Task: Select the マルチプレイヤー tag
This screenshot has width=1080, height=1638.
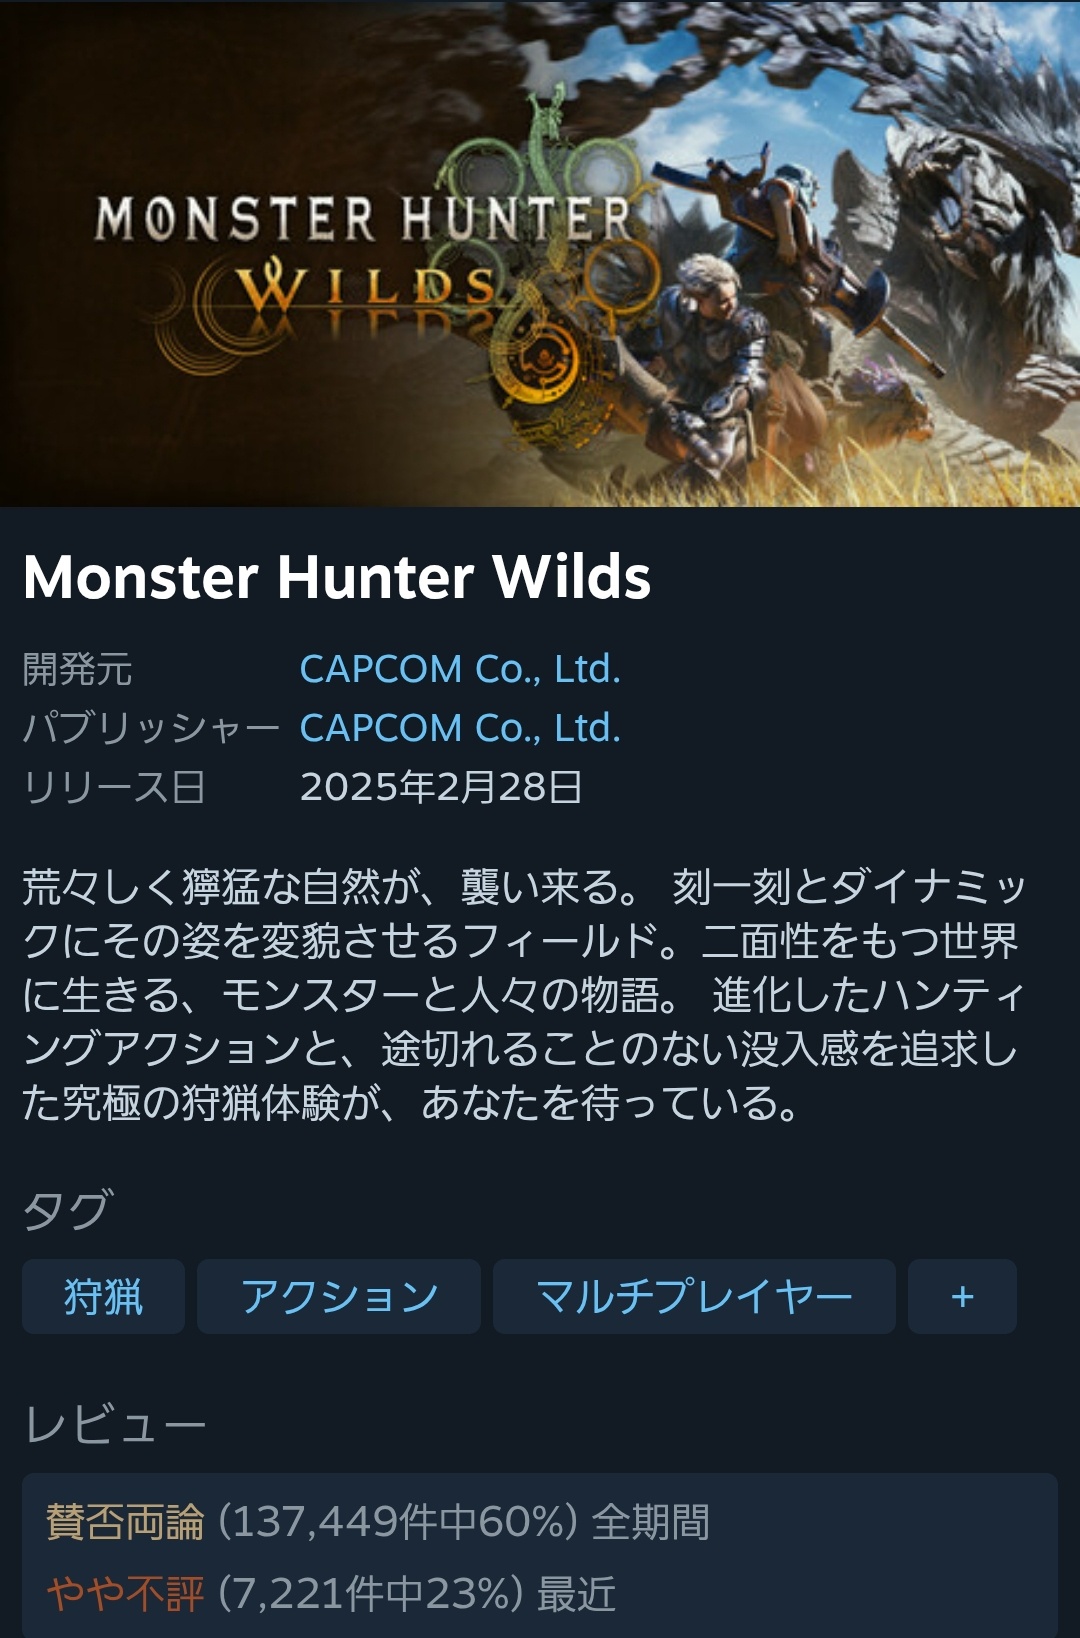Action: click(694, 1296)
